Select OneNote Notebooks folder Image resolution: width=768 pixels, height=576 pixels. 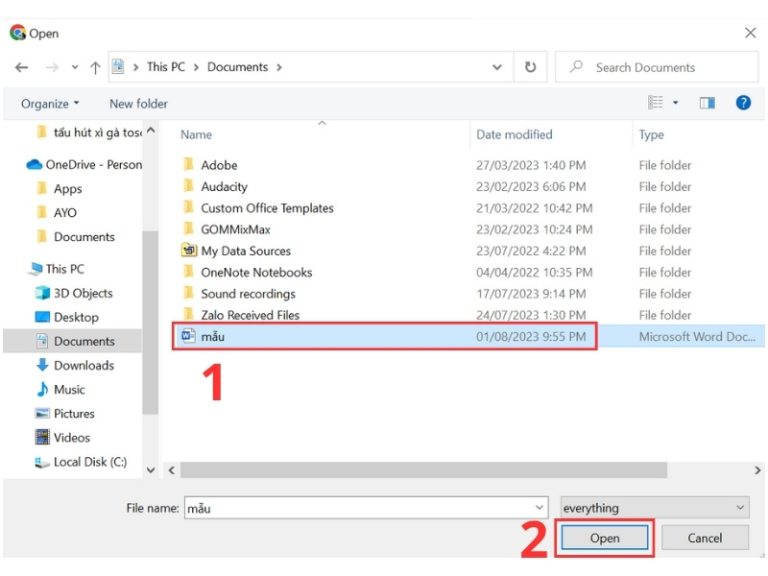[x=256, y=272]
